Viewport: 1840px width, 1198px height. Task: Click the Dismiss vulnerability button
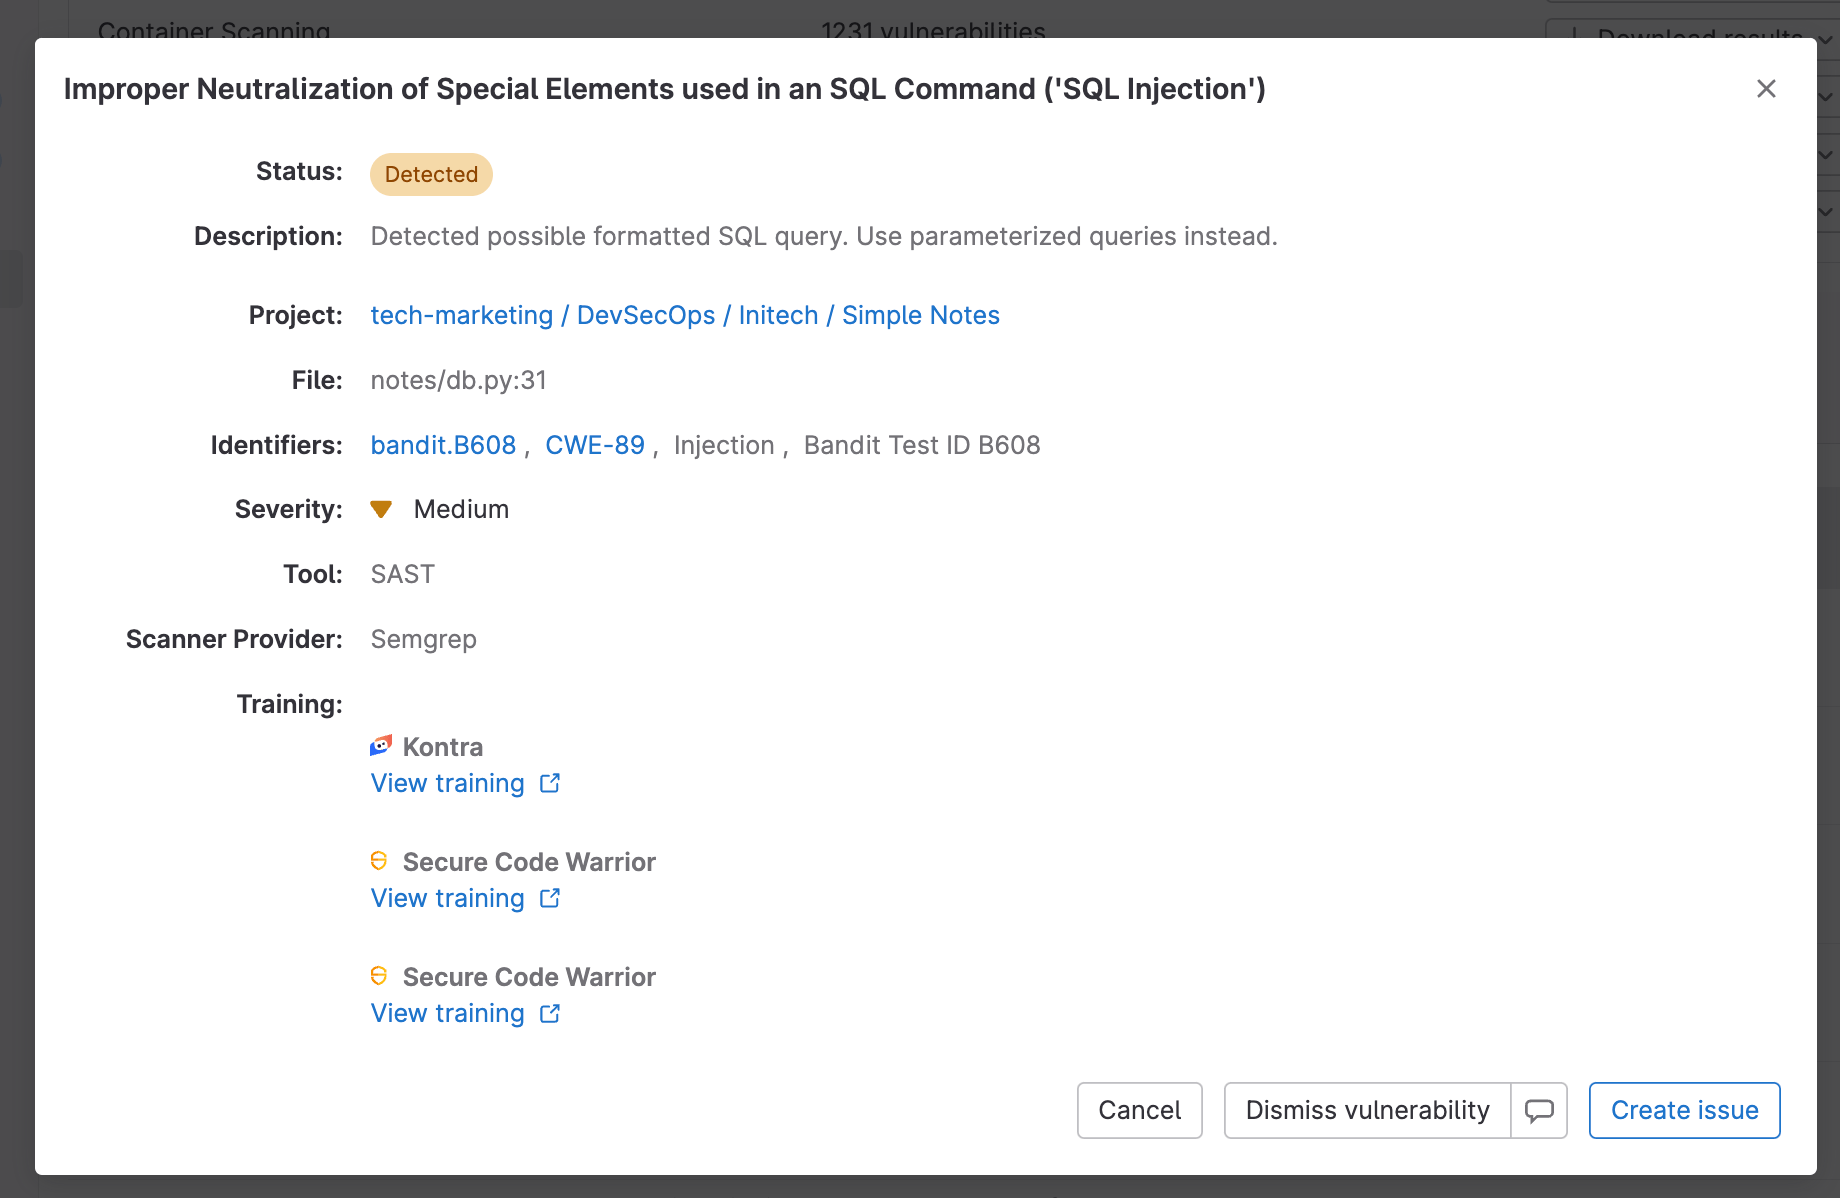[1367, 1110]
